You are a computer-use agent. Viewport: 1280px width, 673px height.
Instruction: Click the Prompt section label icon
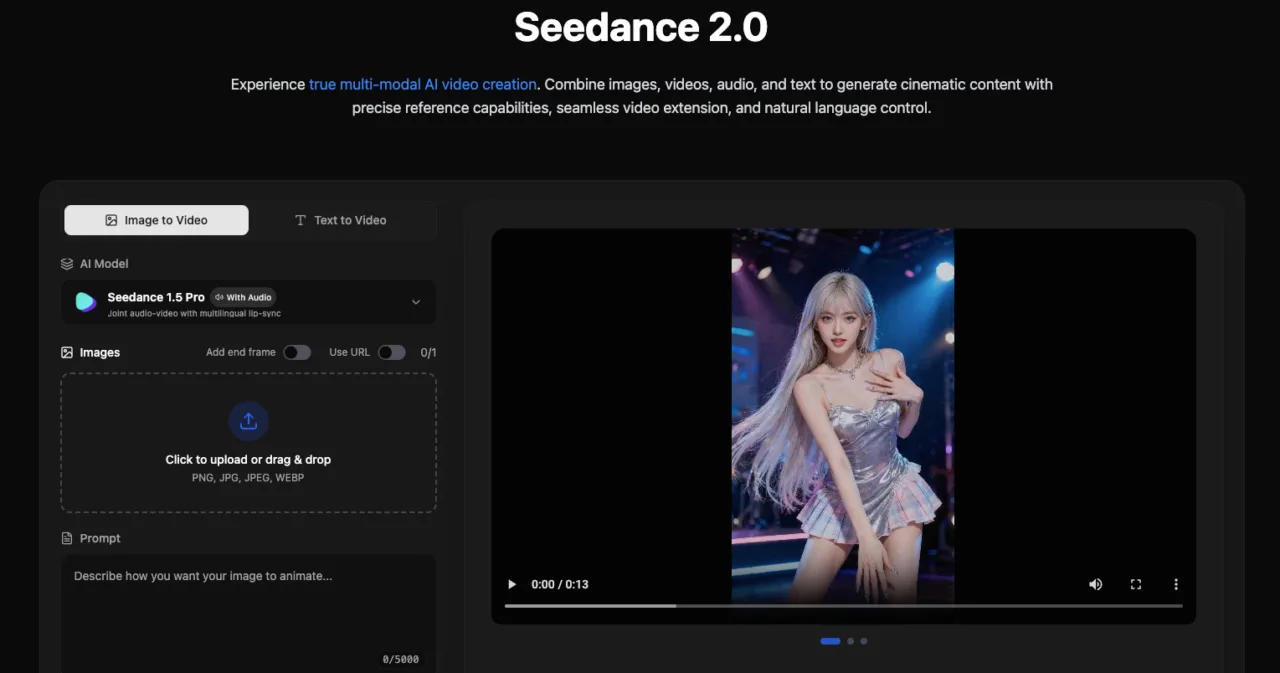pyautogui.click(x=66, y=537)
